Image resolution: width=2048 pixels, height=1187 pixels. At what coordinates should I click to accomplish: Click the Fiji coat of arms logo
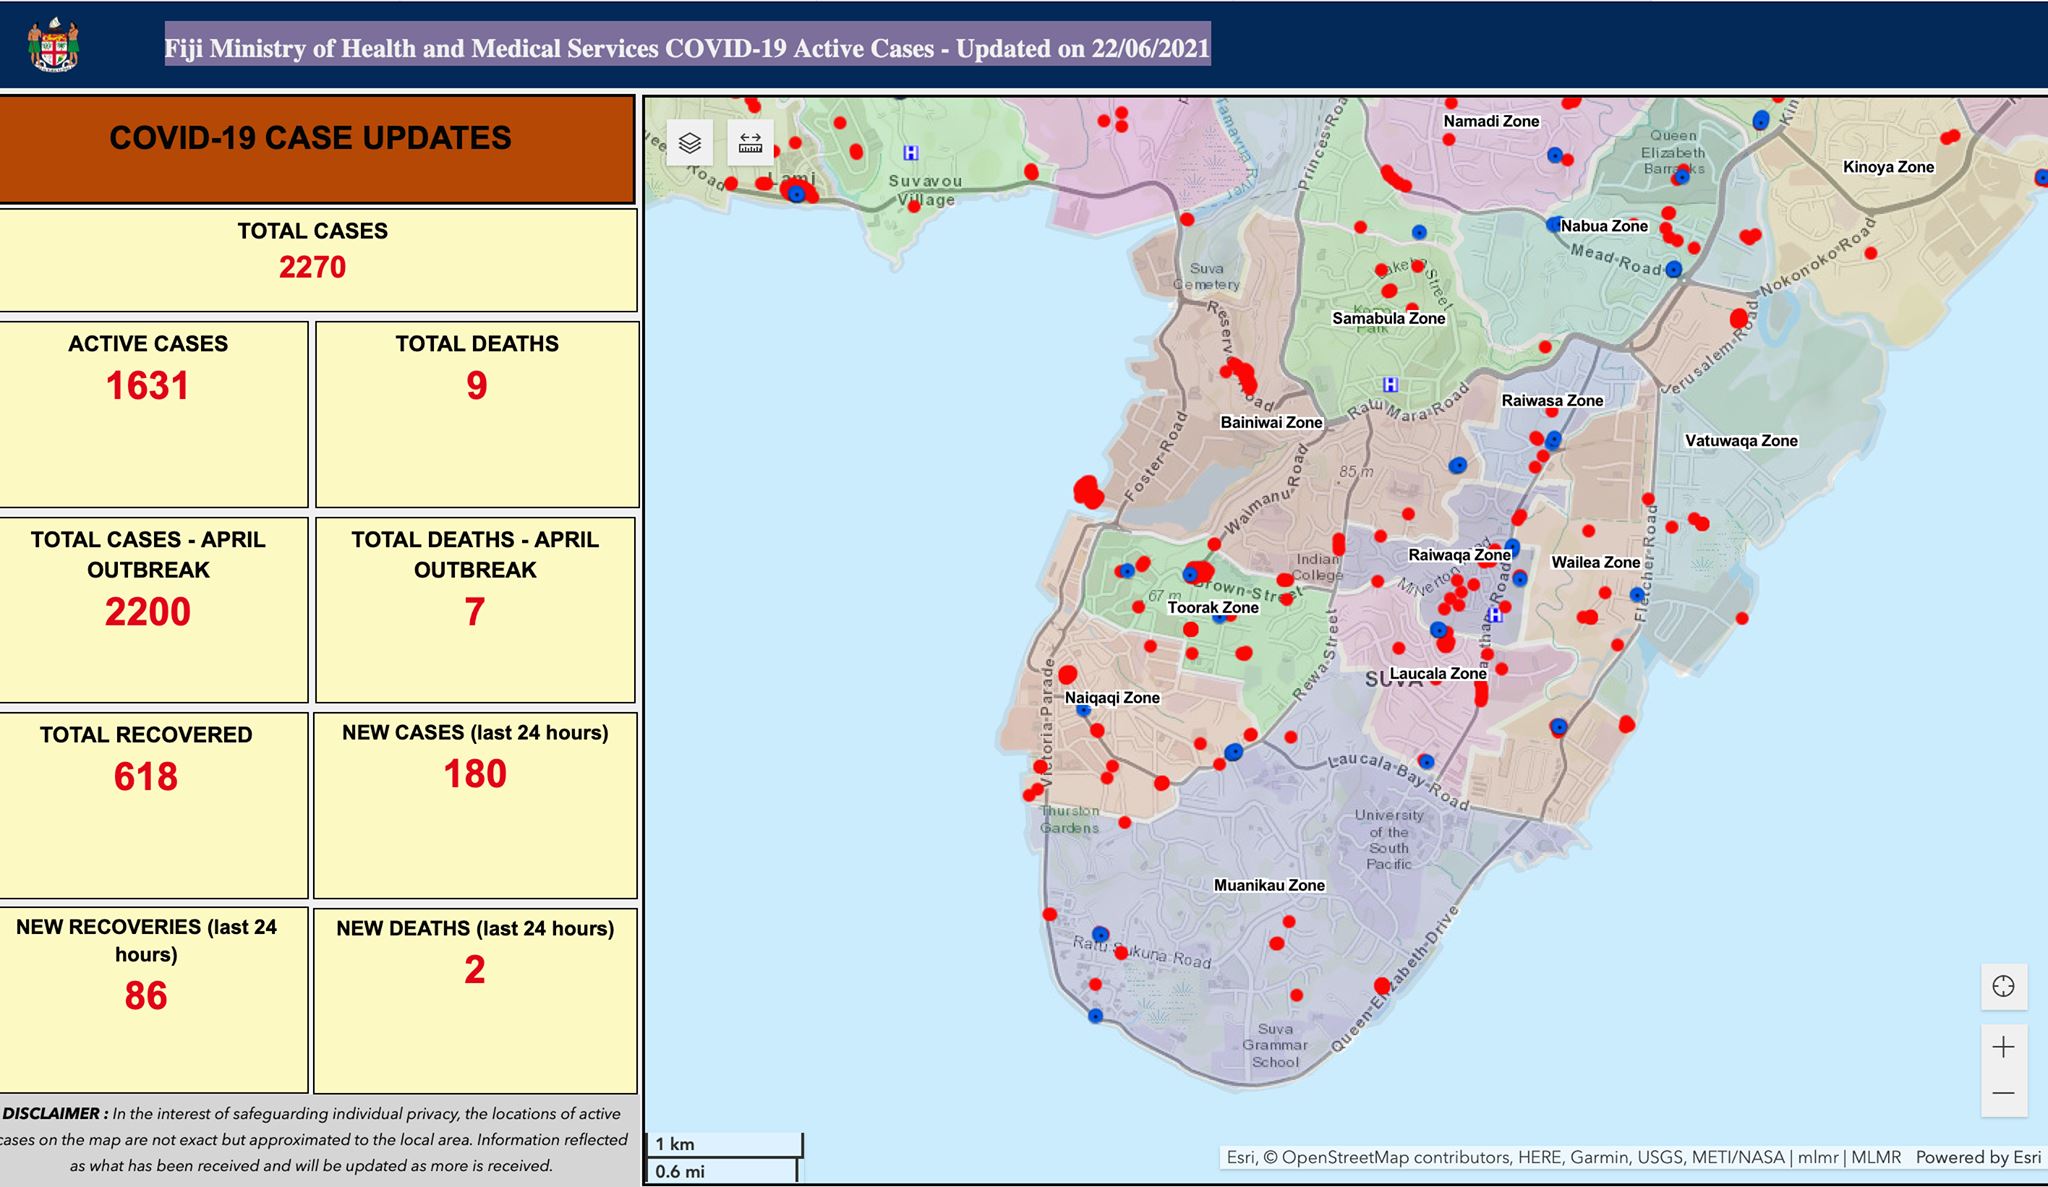click(x=53, y=45)
